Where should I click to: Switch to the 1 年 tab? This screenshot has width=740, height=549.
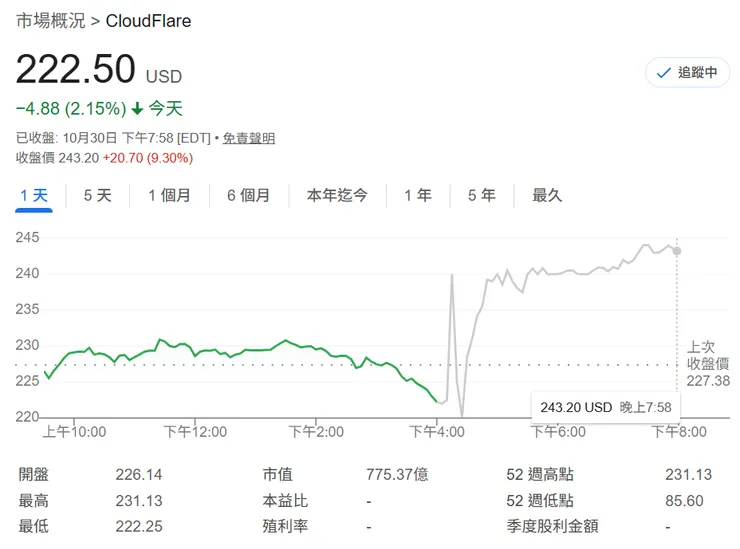[x=418, y=195]
